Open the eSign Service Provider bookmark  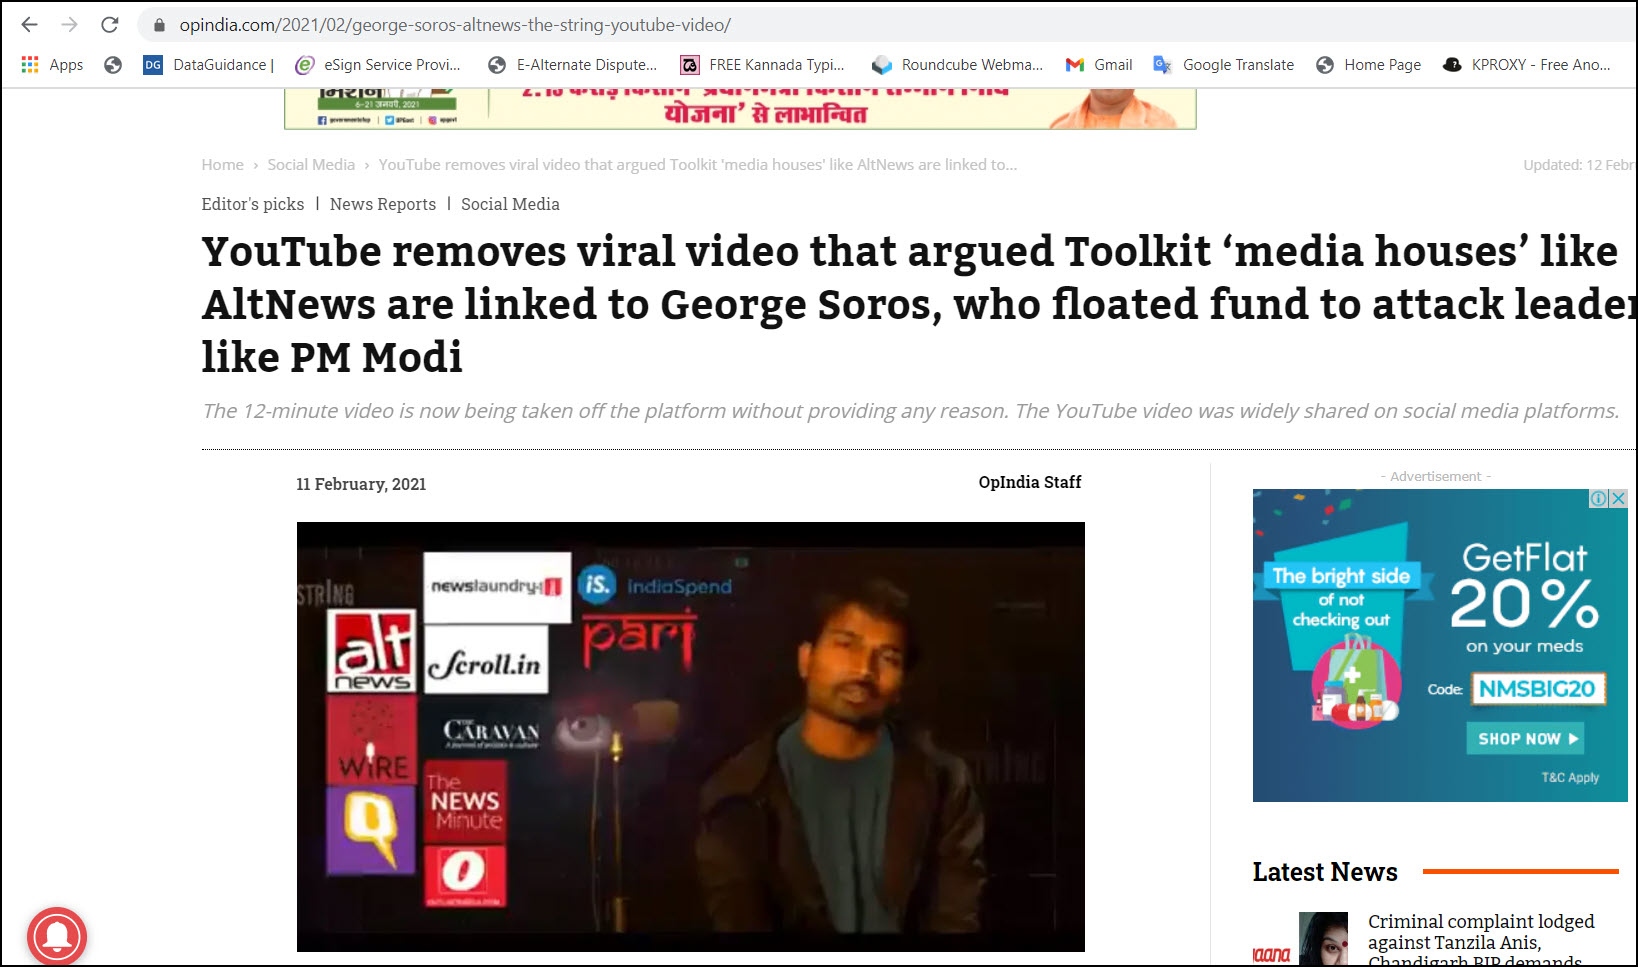tap(378, 65)
